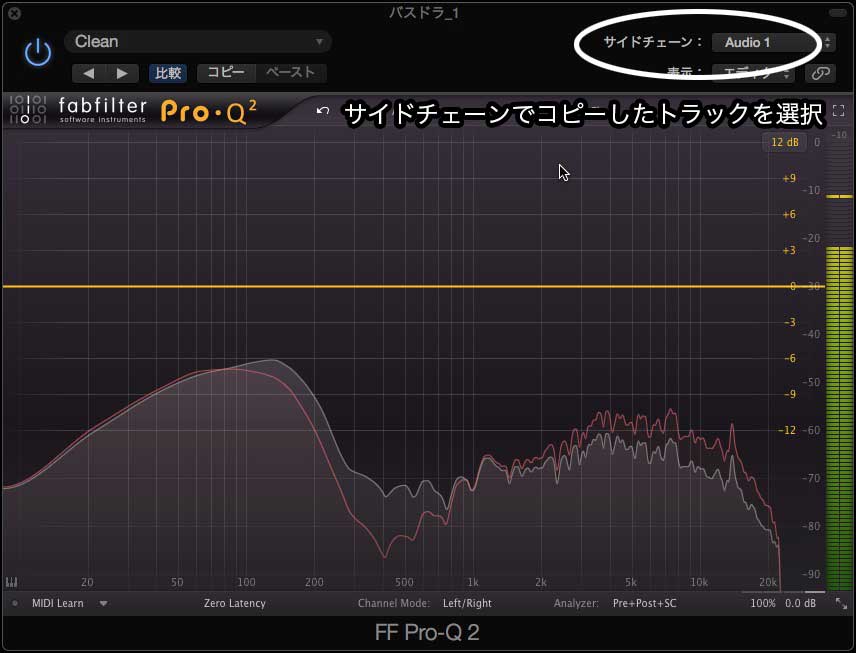Click the '-90' meter scale label
Image resolution: width=856 pixels, height=653 pixels.
pos(813,574)
